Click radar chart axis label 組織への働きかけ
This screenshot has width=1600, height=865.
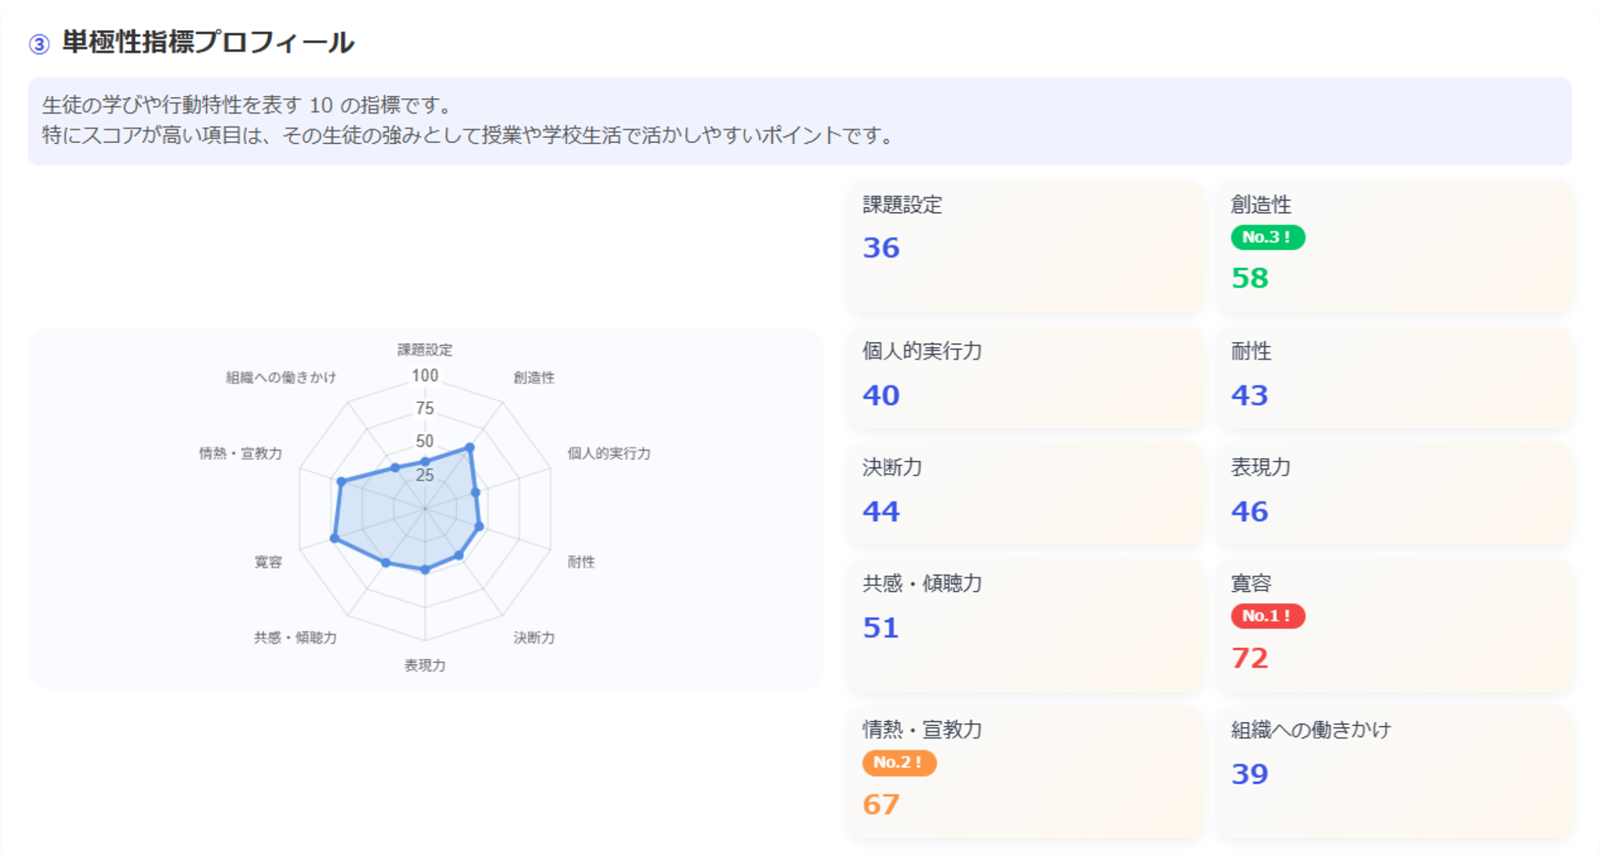tap(281, 377)
